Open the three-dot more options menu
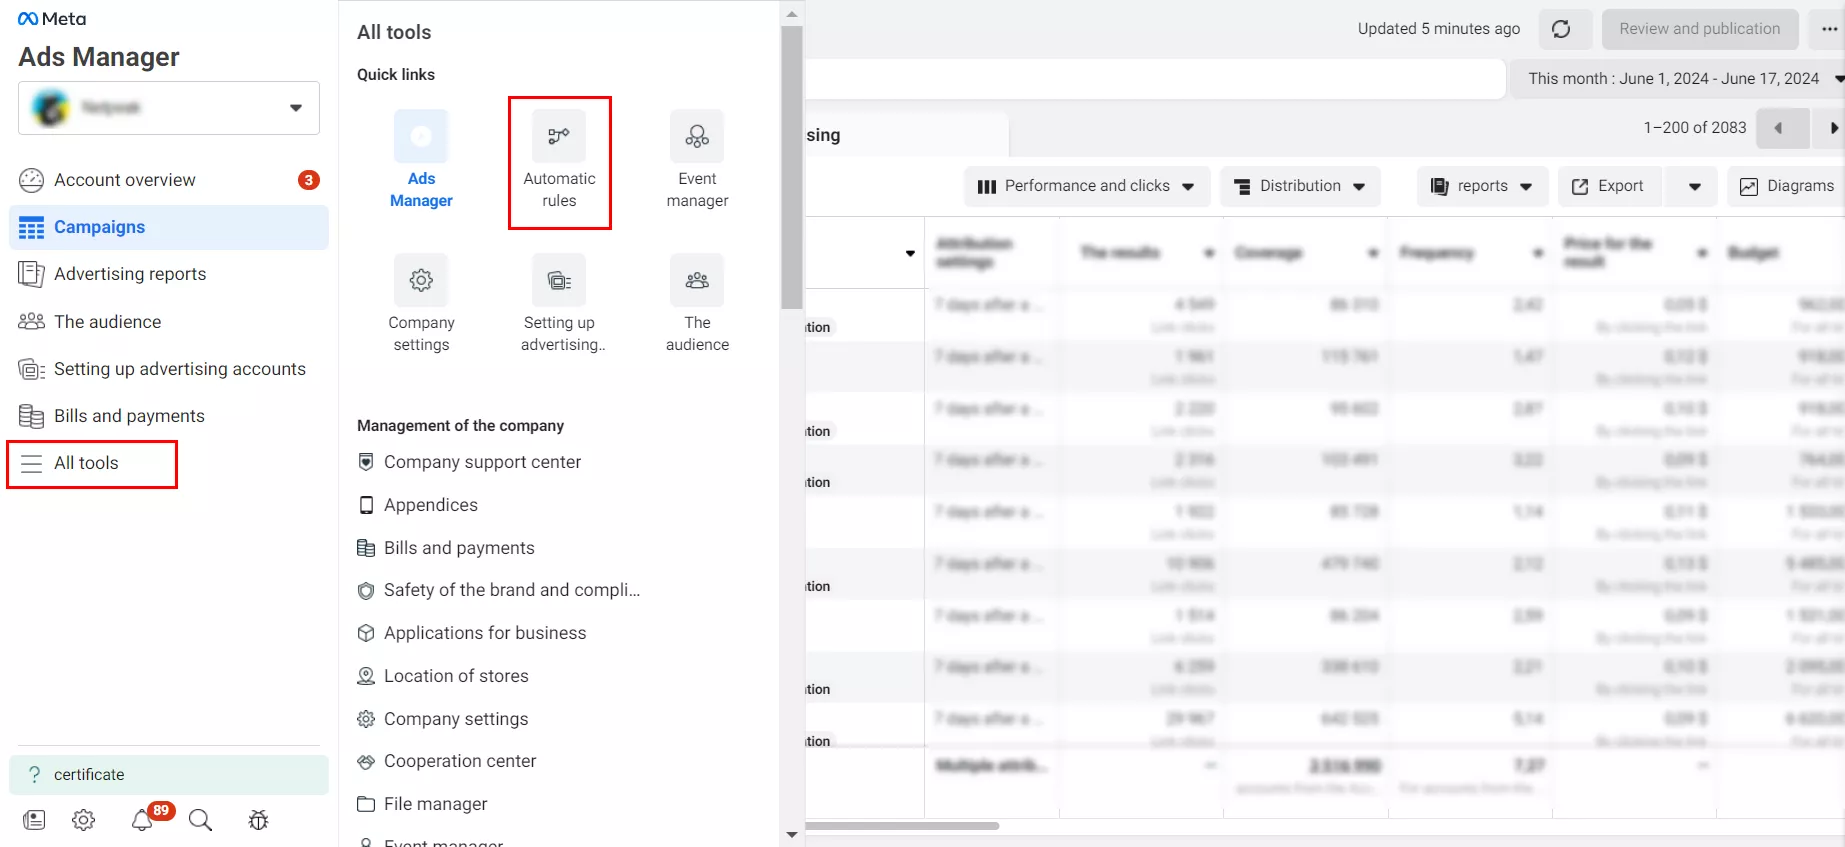 pos(1829,29)
